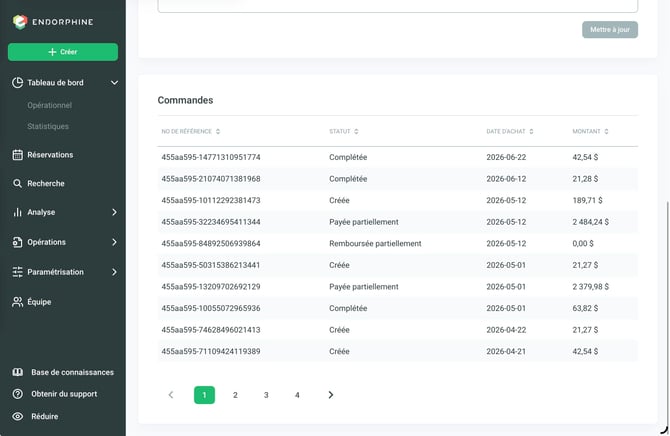Open order 455aa595-21074071381968
The image size is (670, 436).
point(211,179)
